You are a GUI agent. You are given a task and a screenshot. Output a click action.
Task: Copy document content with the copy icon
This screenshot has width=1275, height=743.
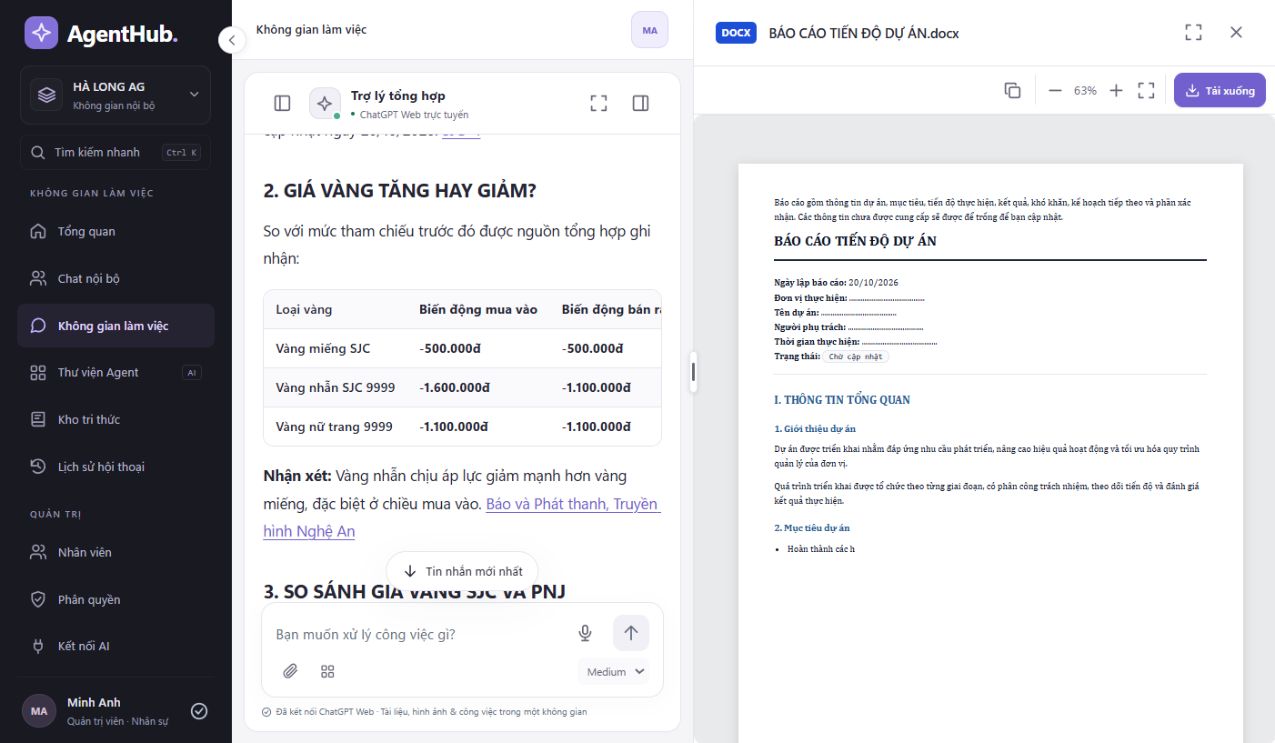click(x=1012, y=90)
